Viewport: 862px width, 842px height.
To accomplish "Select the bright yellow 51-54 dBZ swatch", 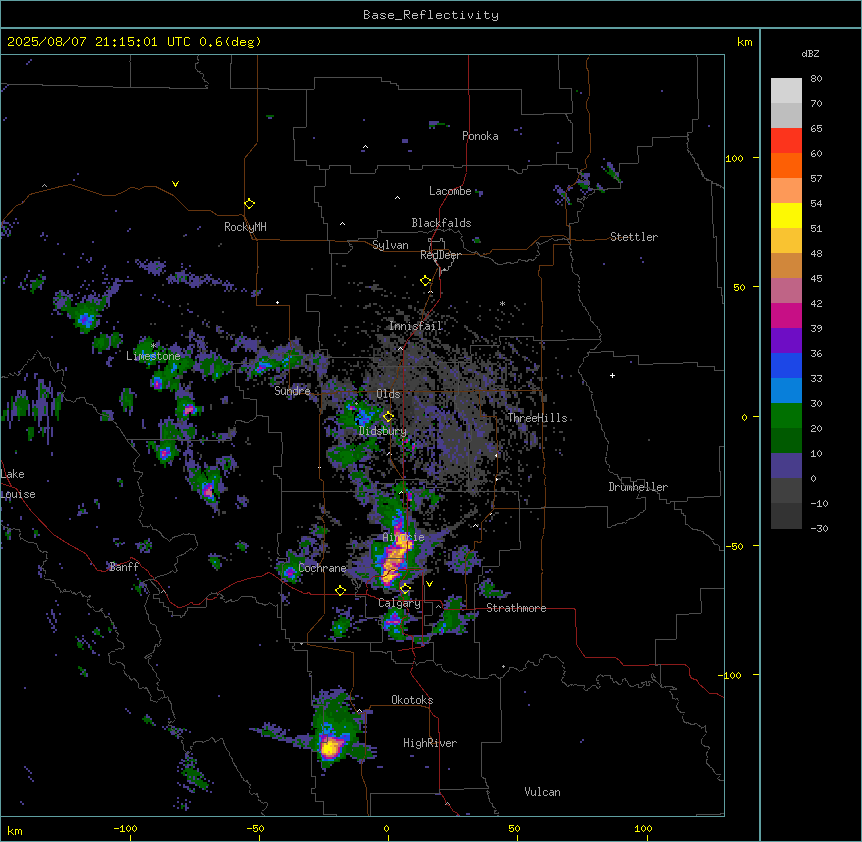I will [786, 215].
